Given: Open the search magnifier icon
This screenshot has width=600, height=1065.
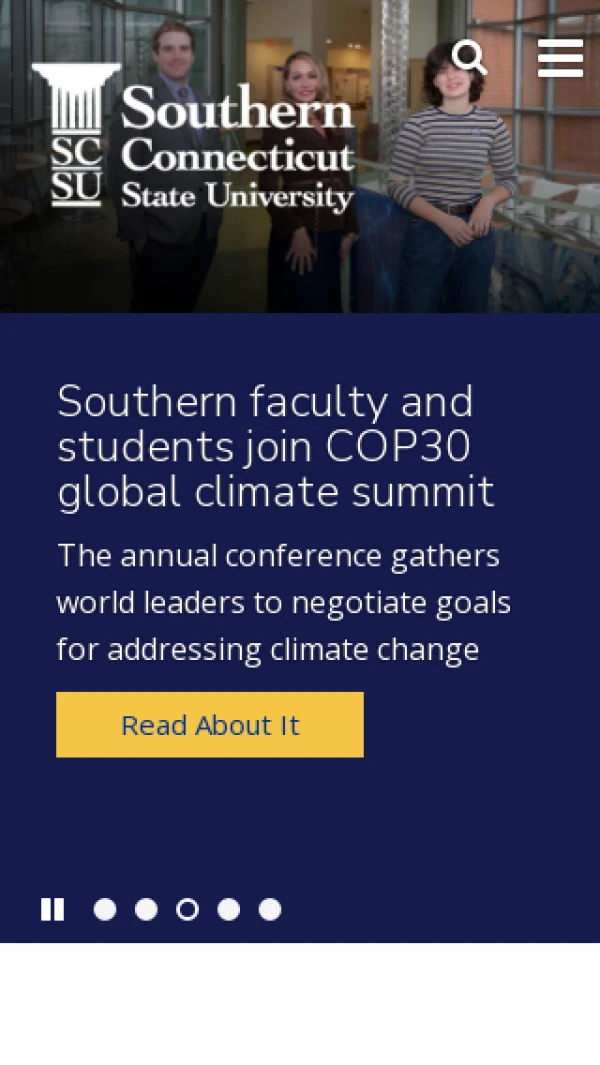Looking at the screenshot, I should 469,58.
